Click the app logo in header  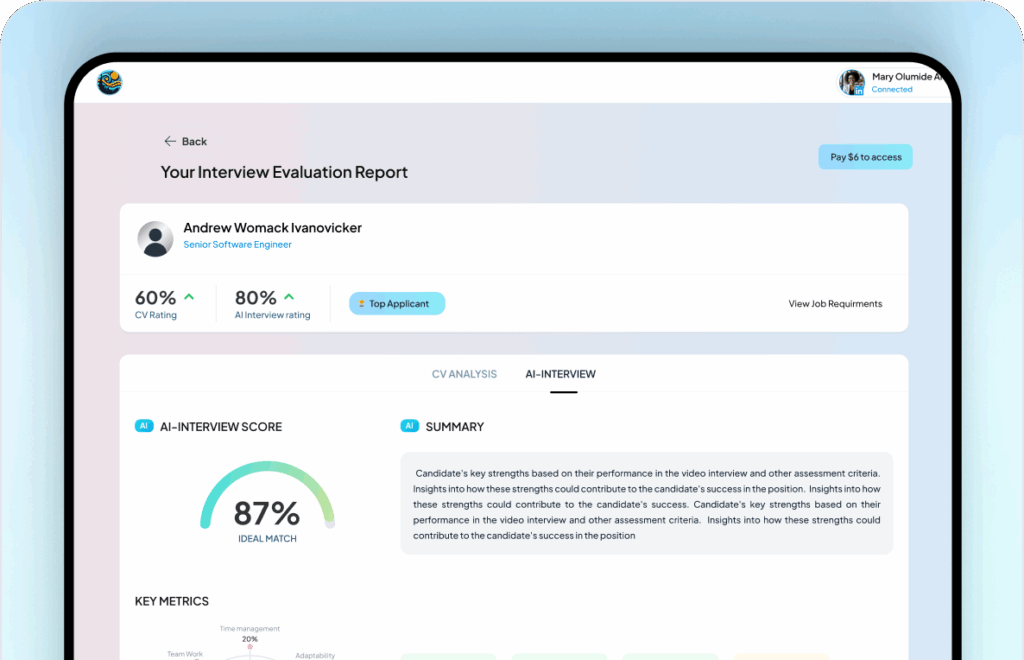tap(110, 82)
